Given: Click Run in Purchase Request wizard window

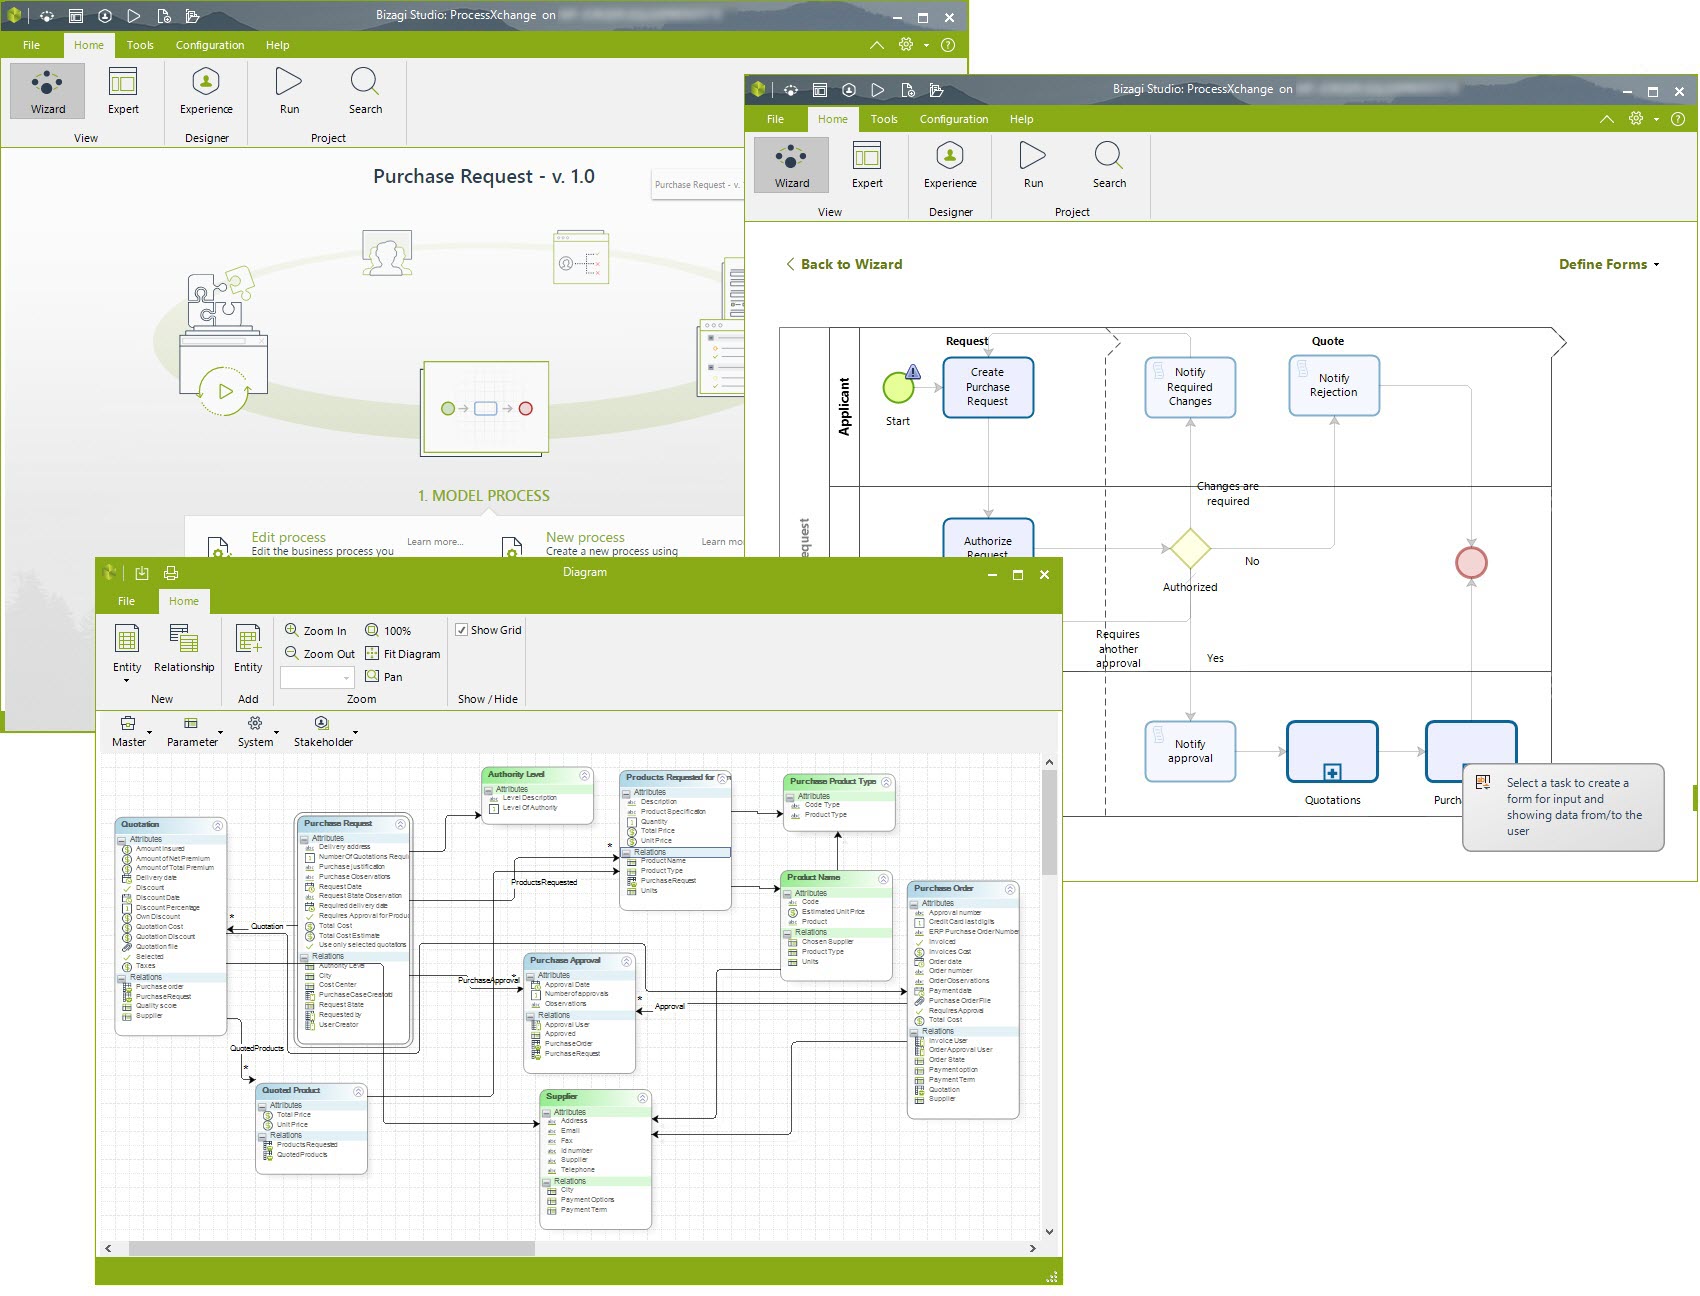Looking at the screenshot, I should (289, 90).
